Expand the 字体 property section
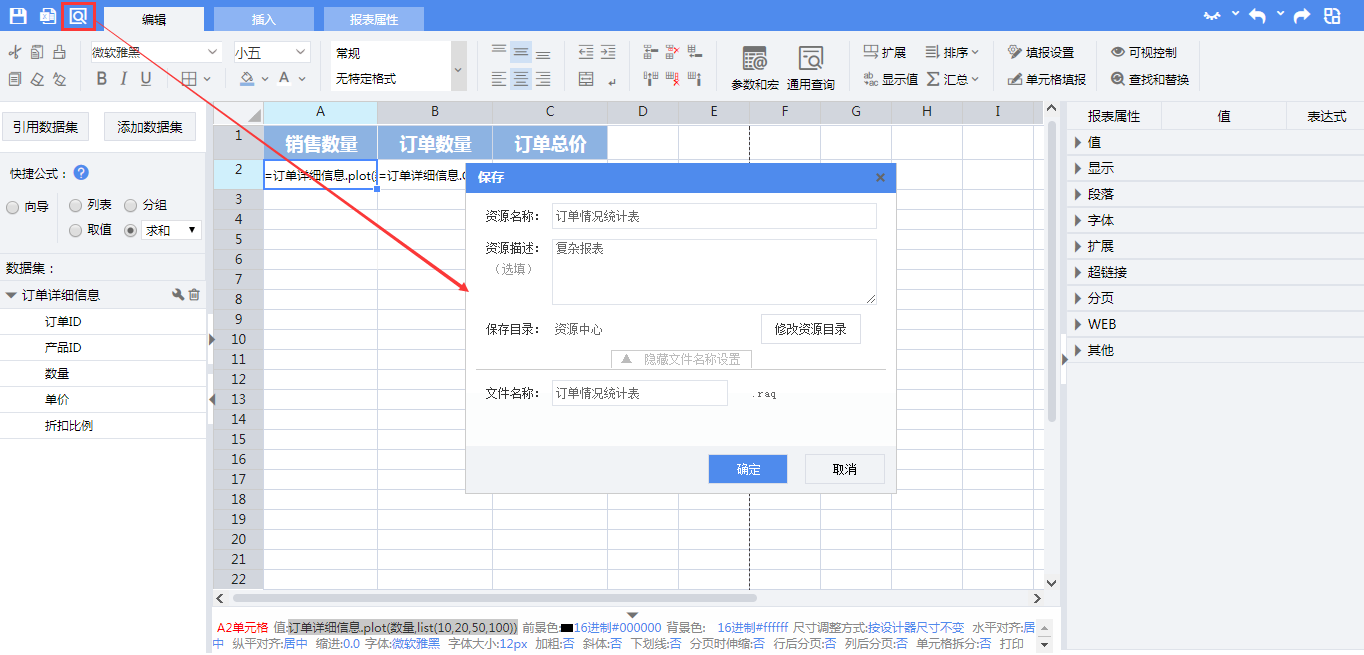Image resolution: width=1364 pixels, height=655 pixels. tap(1100, 220)
